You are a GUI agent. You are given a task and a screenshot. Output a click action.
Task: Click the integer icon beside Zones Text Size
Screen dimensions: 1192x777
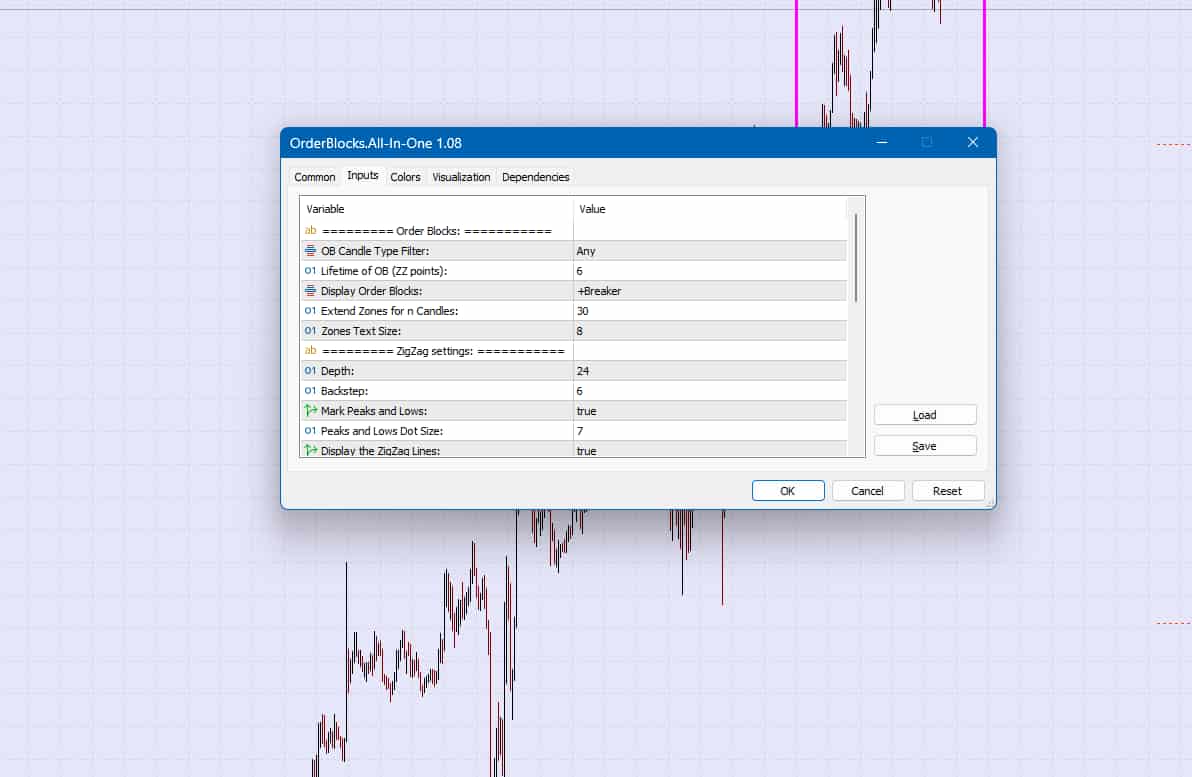click(x=310, y=331)
